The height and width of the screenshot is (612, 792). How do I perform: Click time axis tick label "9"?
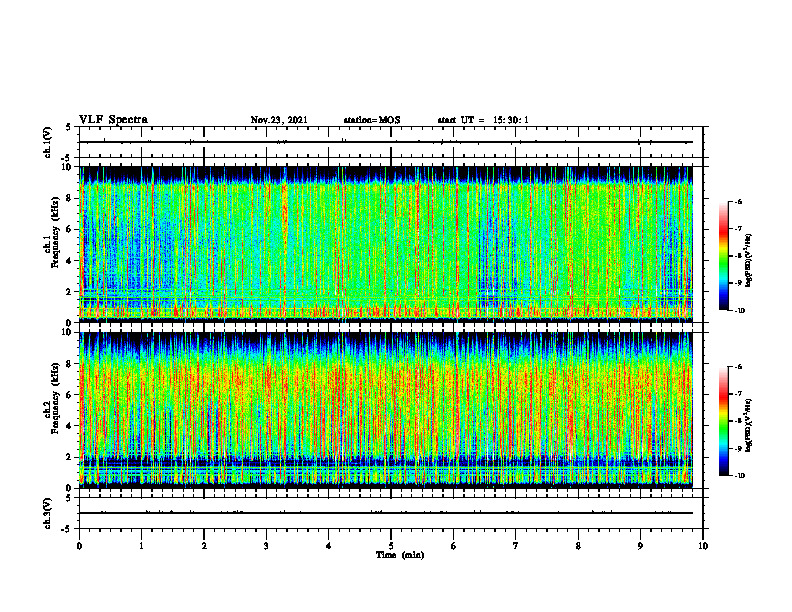tap(640, 546)
